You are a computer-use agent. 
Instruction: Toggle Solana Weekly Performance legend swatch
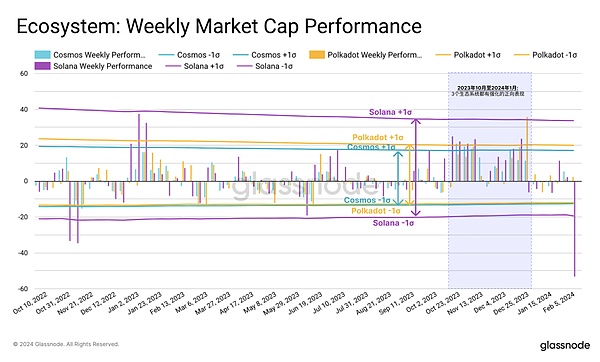pyautogui.click(x=42, y=66)
